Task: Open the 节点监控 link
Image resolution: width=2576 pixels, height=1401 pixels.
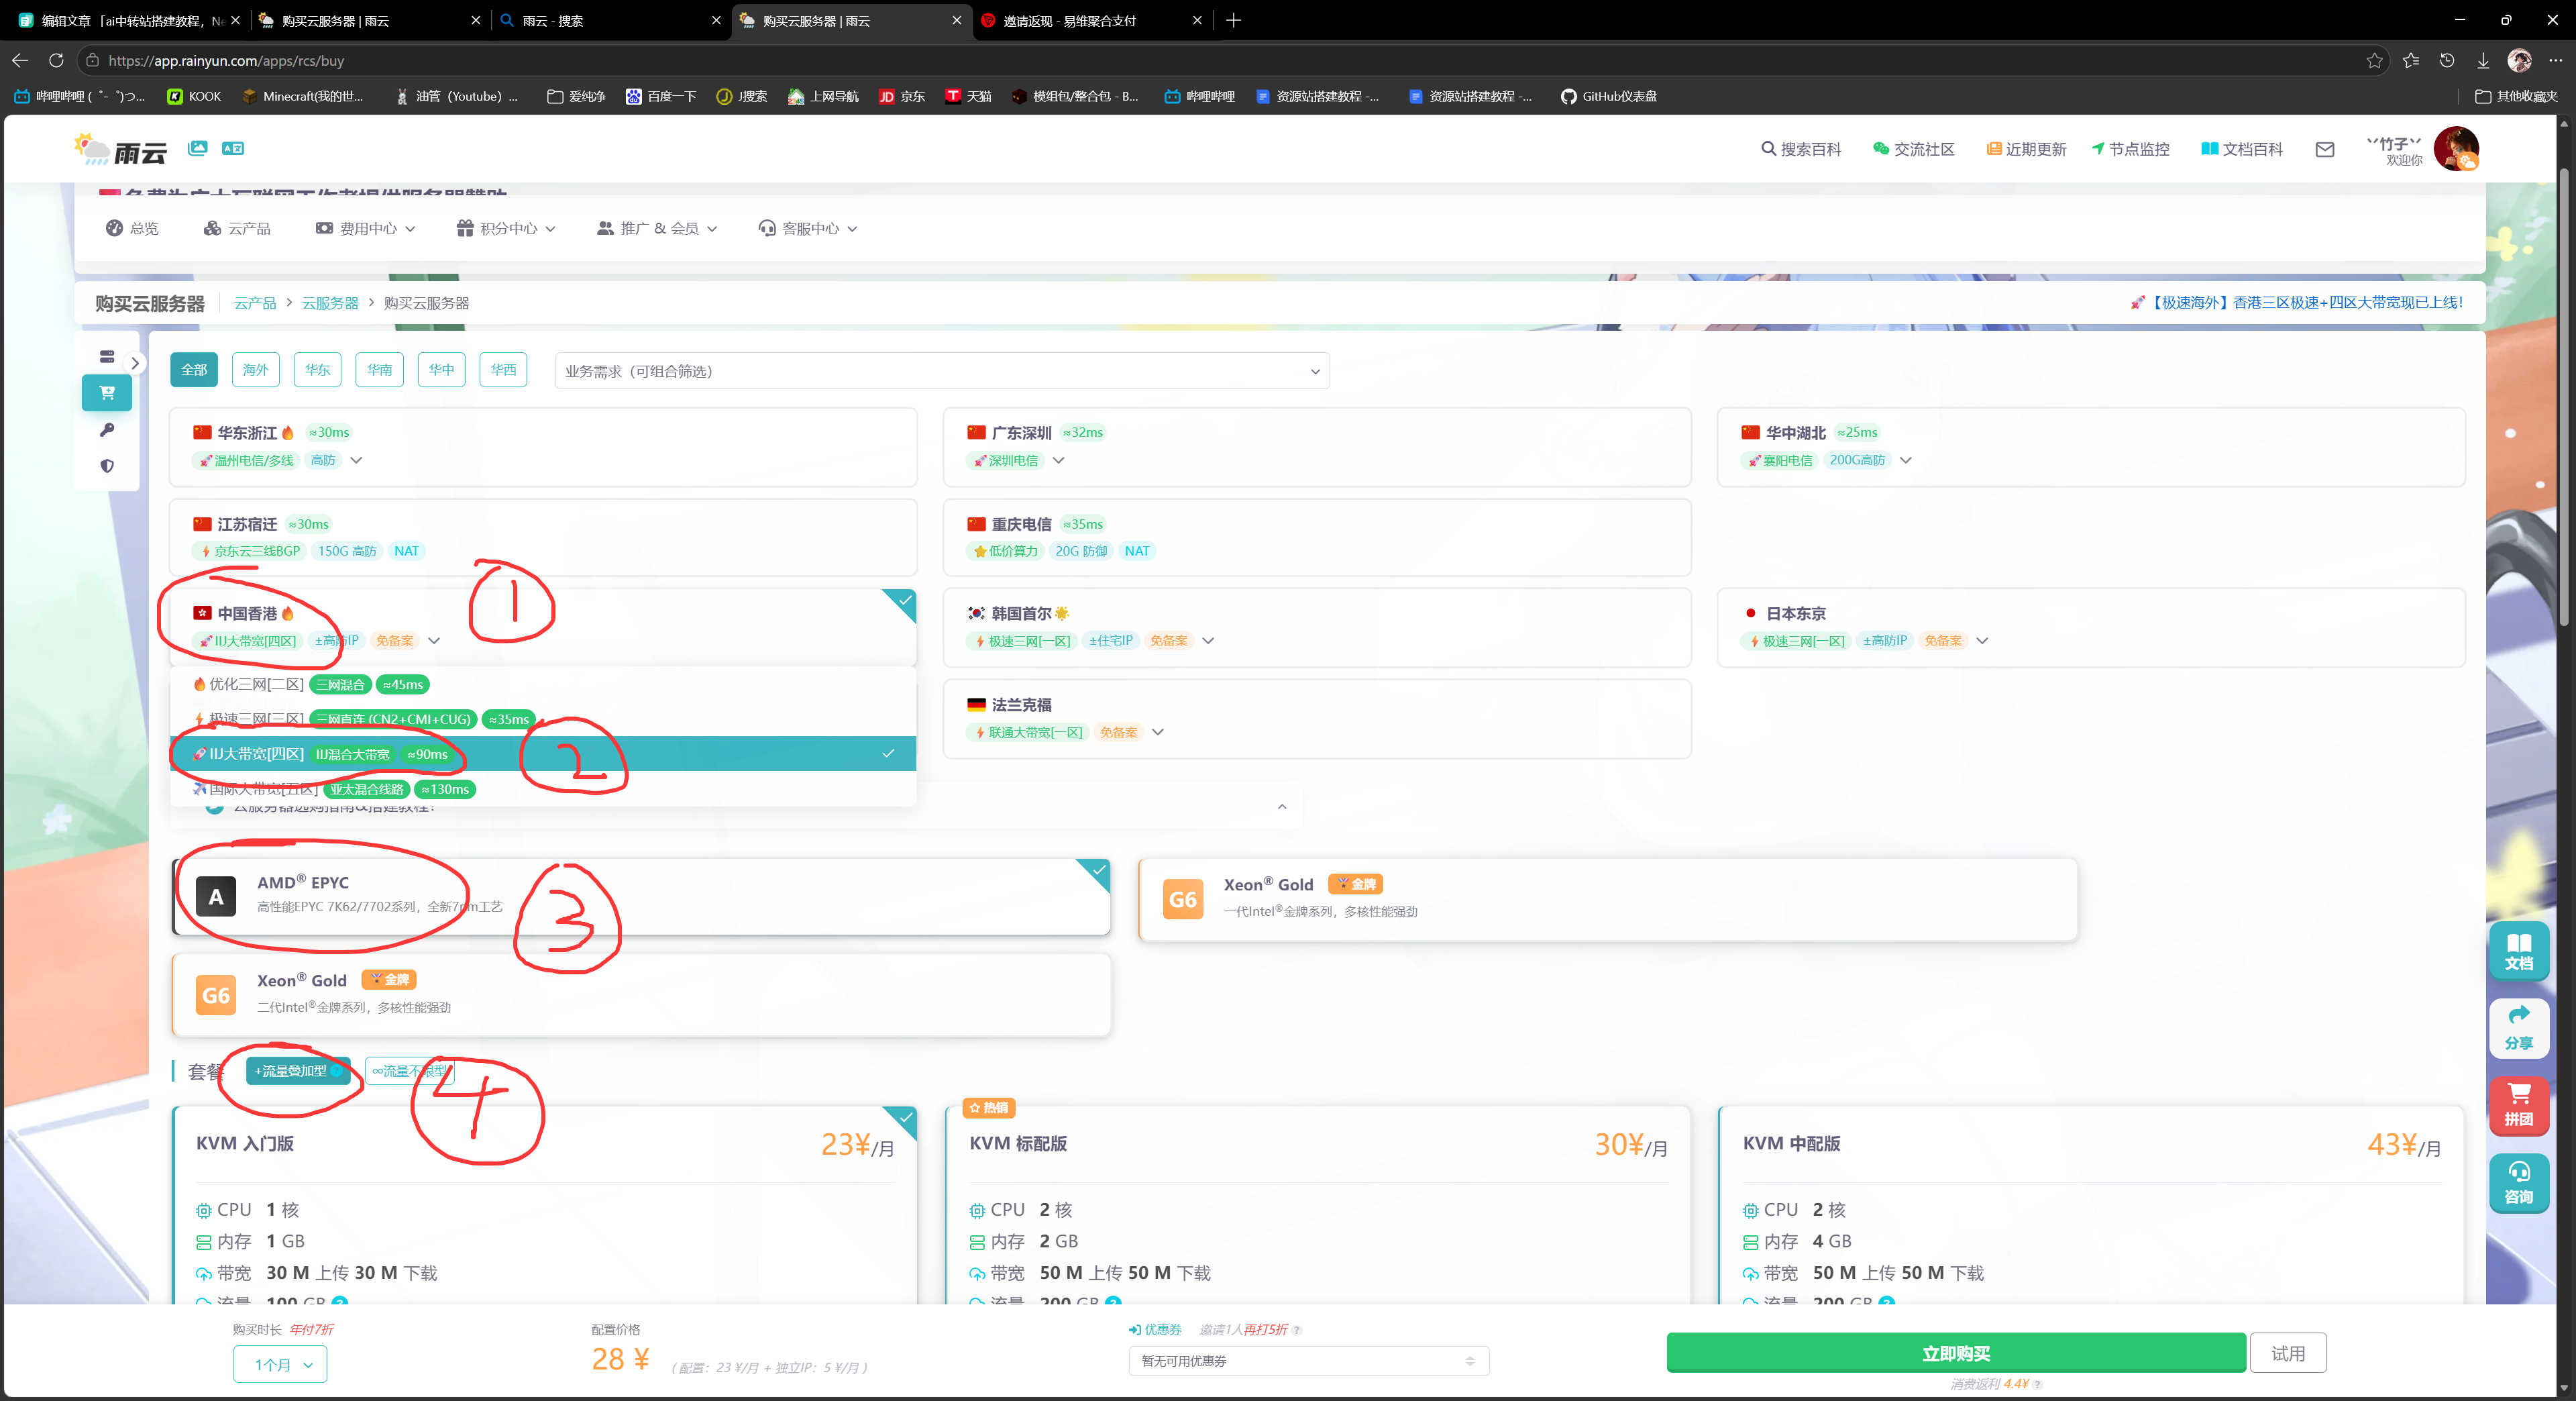Action: tap(2131, 149)
